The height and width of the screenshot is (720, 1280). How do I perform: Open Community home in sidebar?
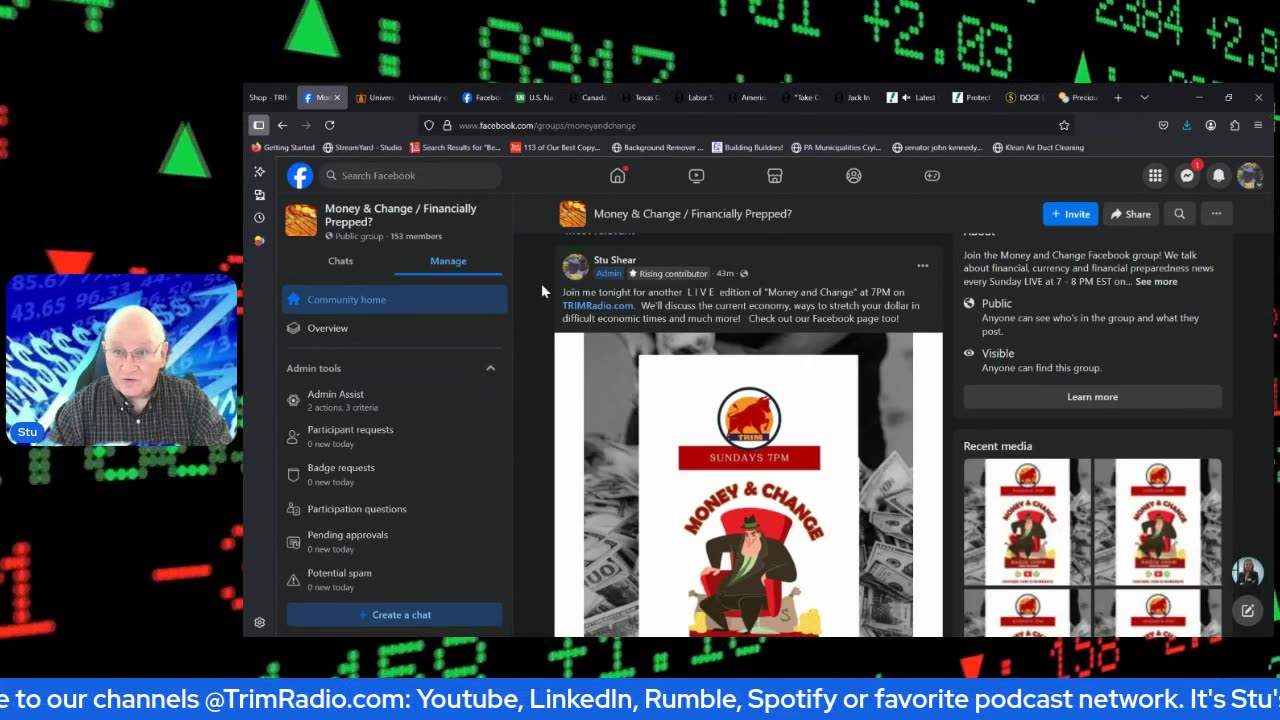[395, 300]
